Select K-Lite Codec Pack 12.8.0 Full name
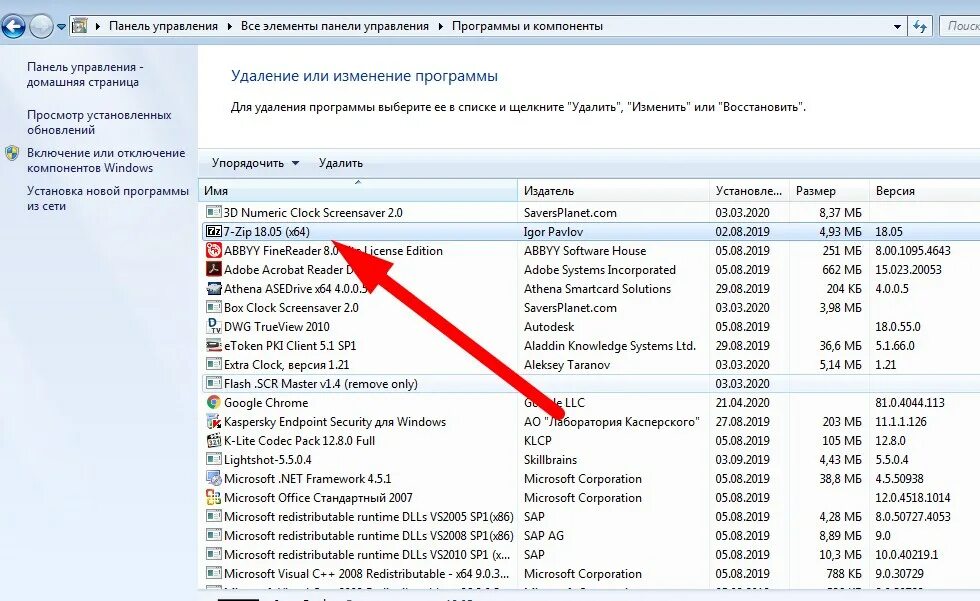980x601 pixels. pos(299,441)
